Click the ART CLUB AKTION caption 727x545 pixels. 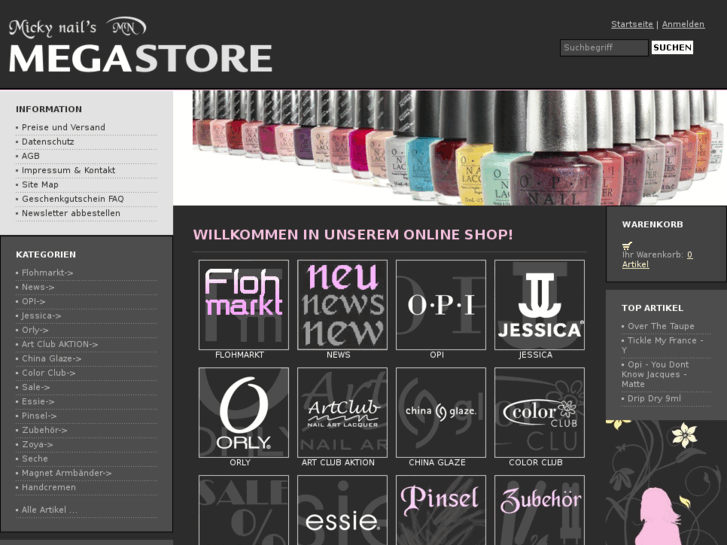[338, 462]
